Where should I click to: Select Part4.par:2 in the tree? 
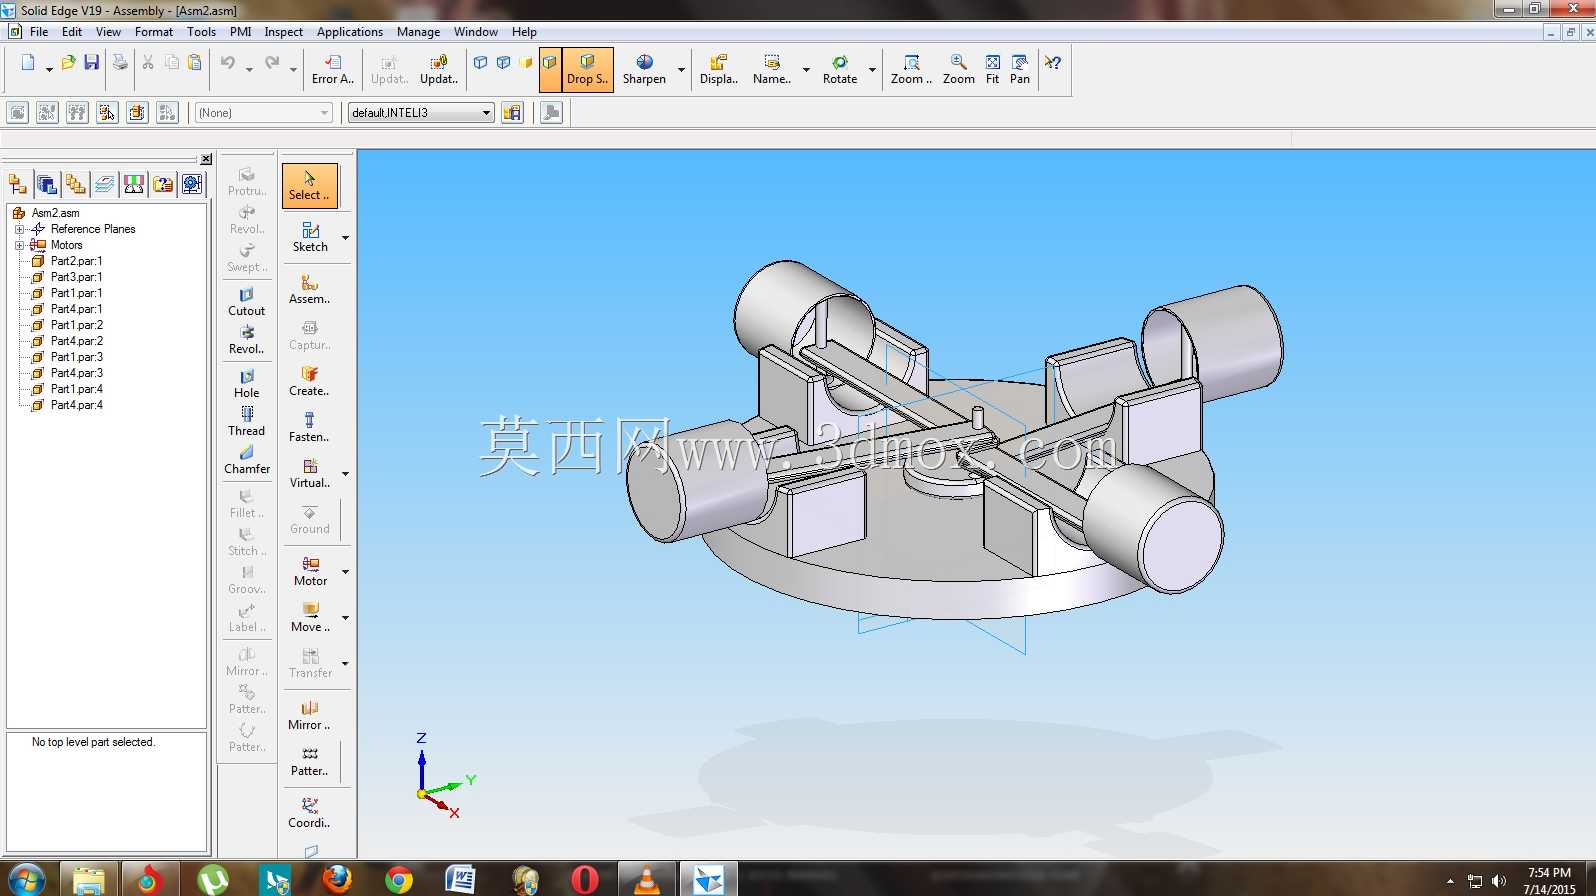[77, 341]
